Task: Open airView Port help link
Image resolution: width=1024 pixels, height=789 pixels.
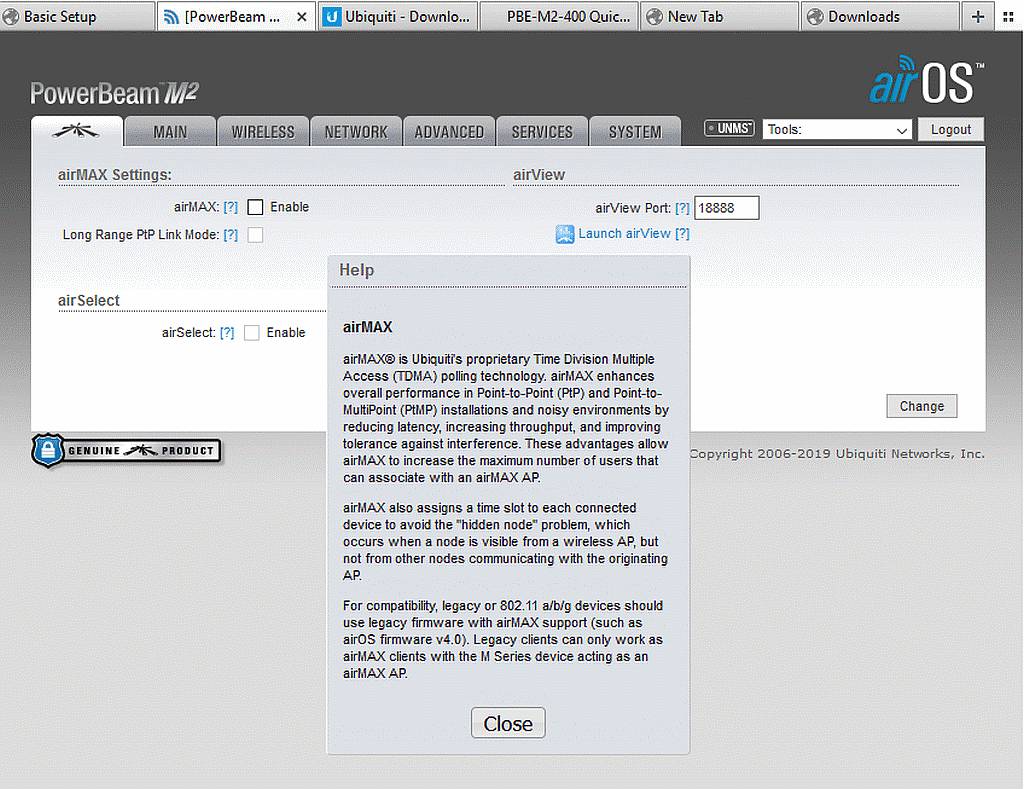Action: [682, 208]
